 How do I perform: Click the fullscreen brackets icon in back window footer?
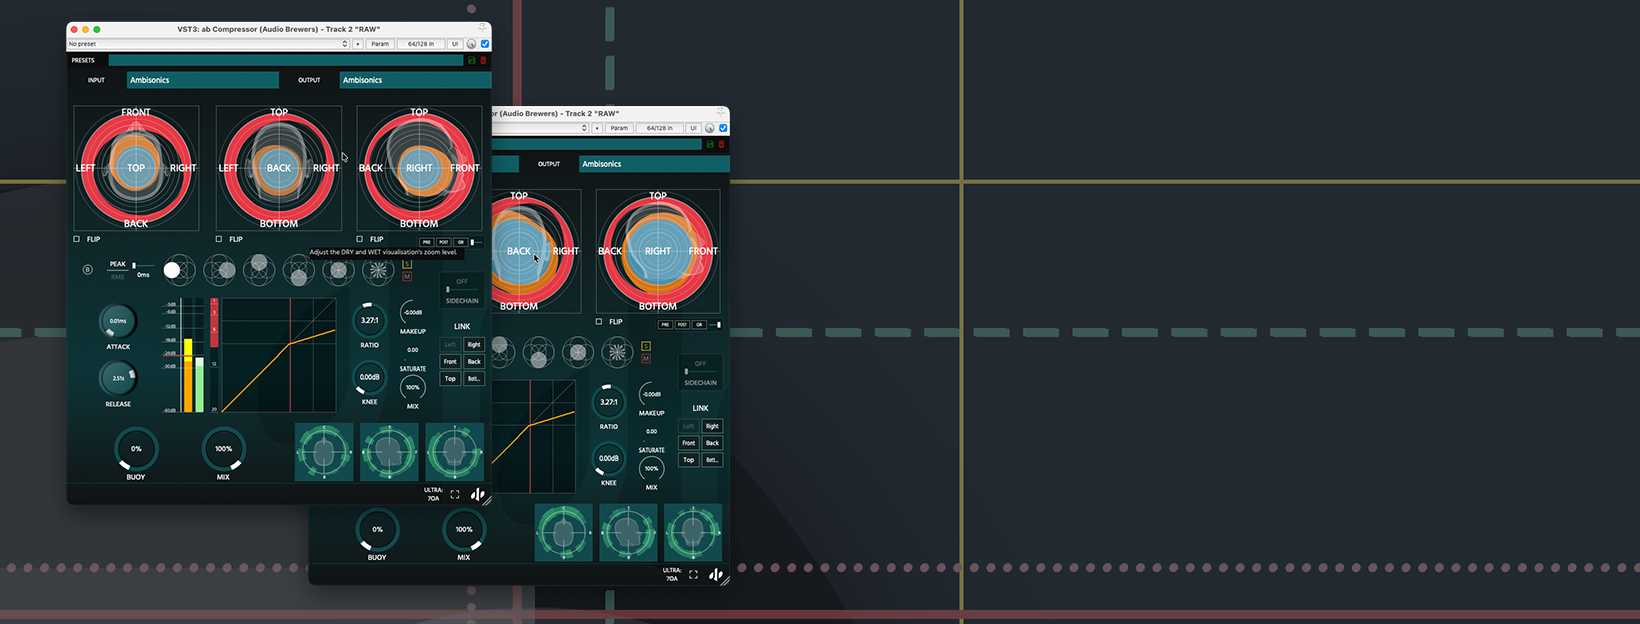[x=693, y=574]
